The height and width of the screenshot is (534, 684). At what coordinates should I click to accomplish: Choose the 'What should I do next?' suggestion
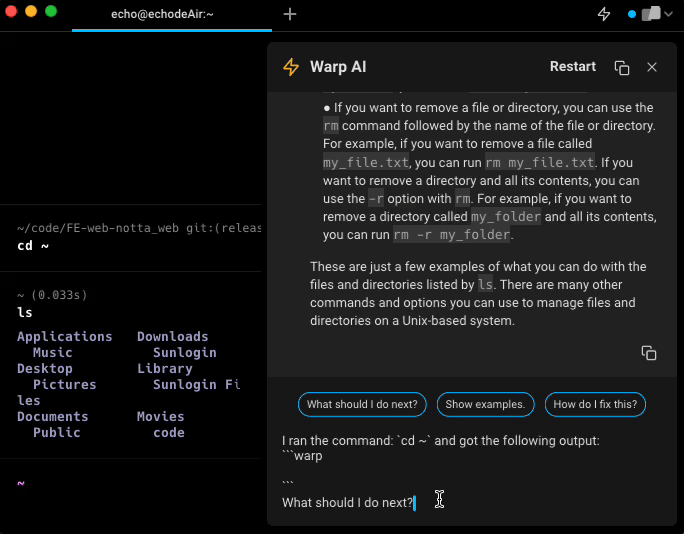coord(362,404)
